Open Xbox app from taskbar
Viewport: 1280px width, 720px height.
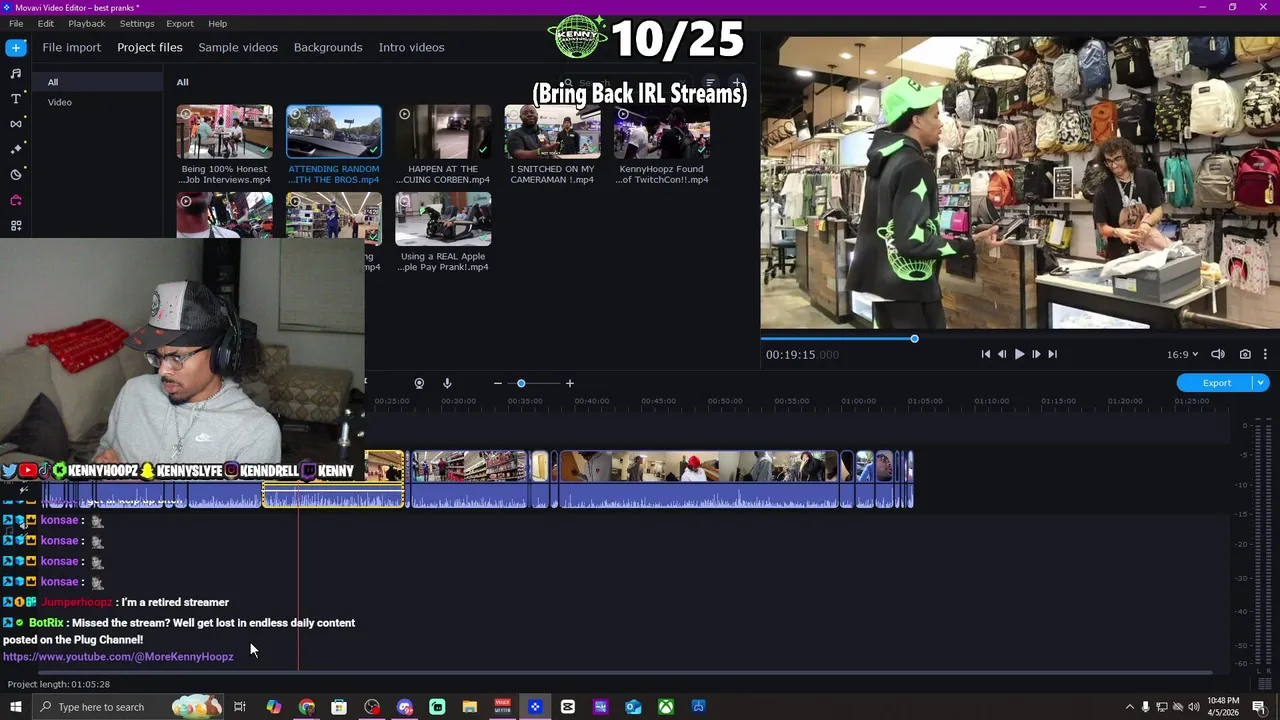665,707
